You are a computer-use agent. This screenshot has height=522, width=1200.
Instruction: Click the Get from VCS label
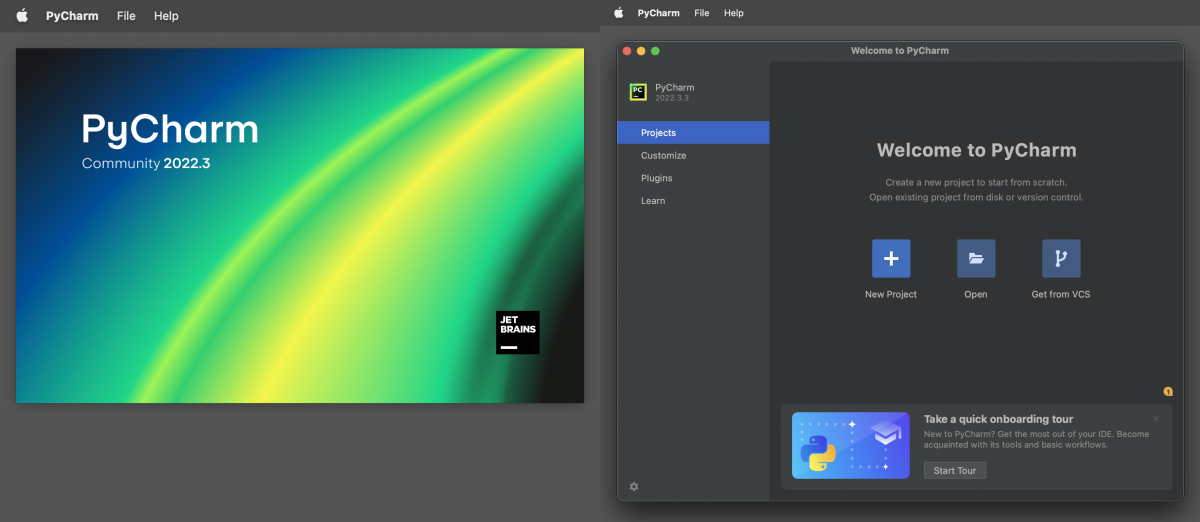tap(1061, 294)
